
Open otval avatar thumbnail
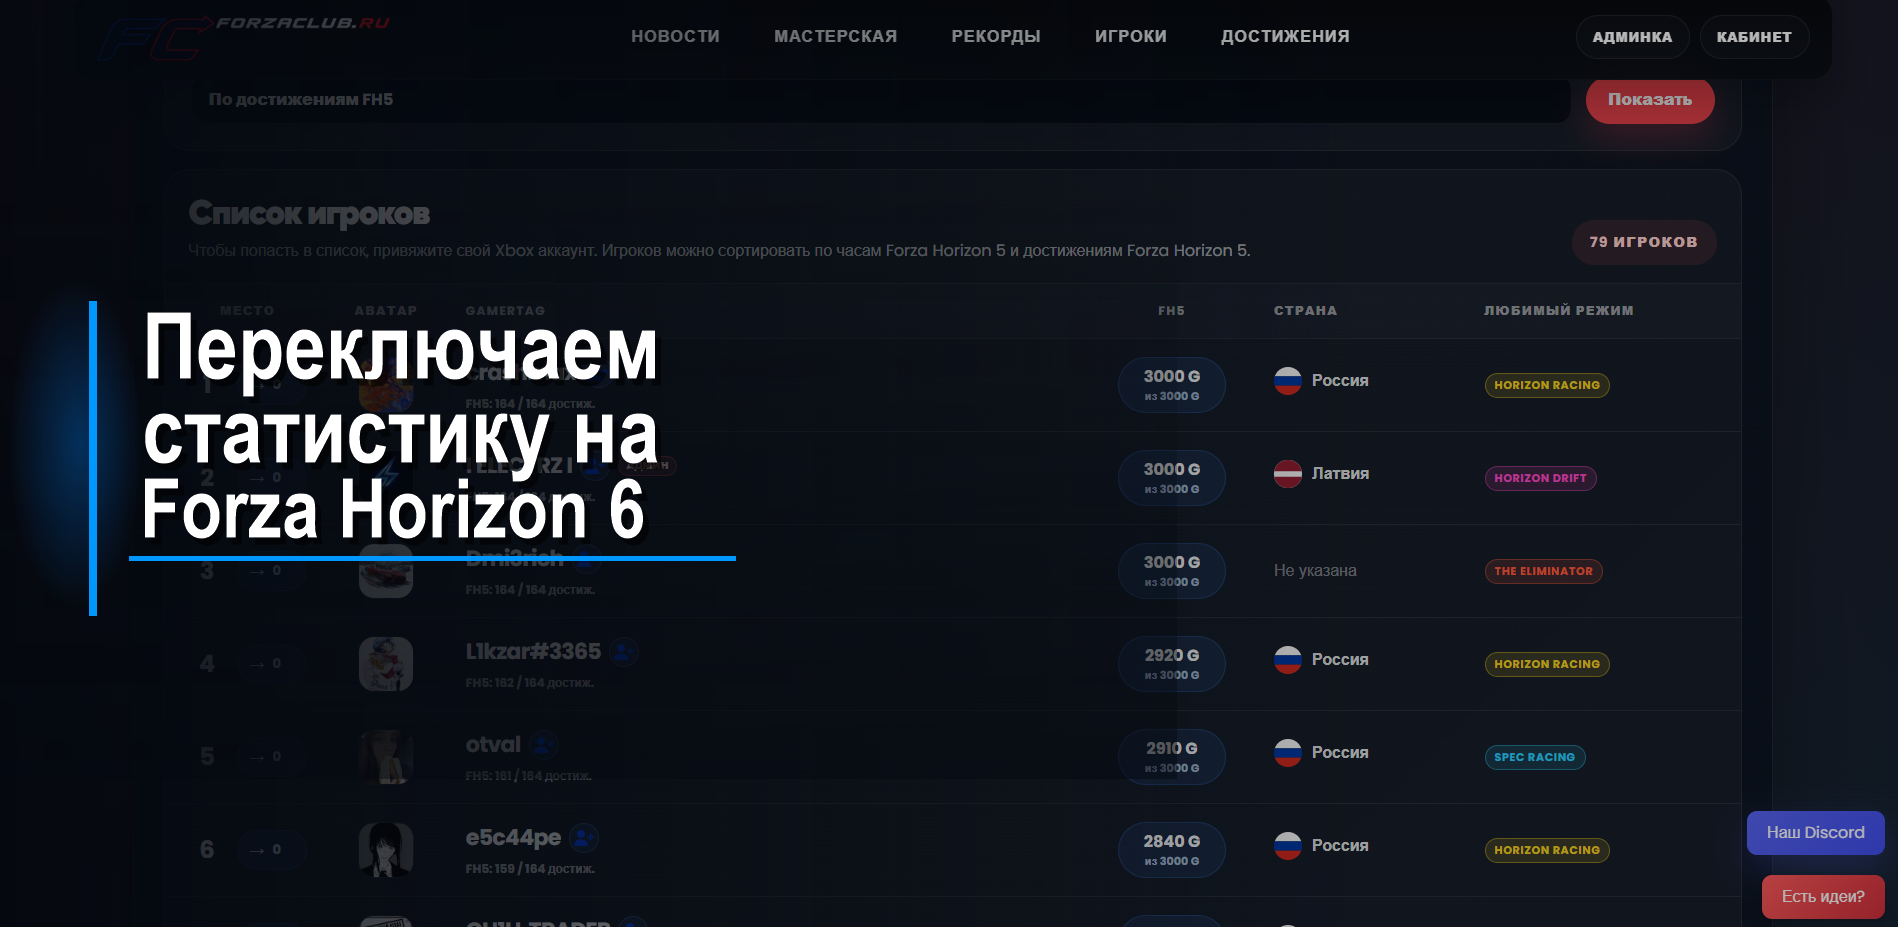pos(386,757)
